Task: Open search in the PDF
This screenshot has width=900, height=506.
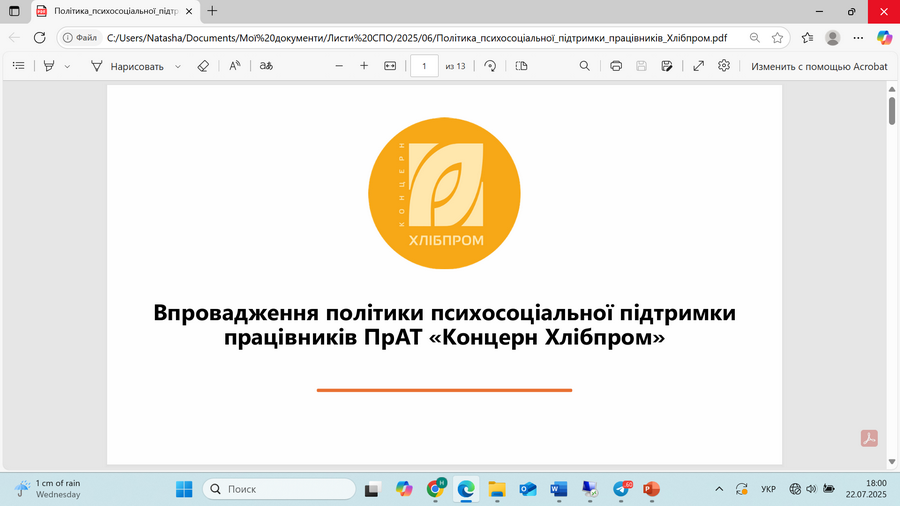Action: pyautogui.click(x=584, y=66)
